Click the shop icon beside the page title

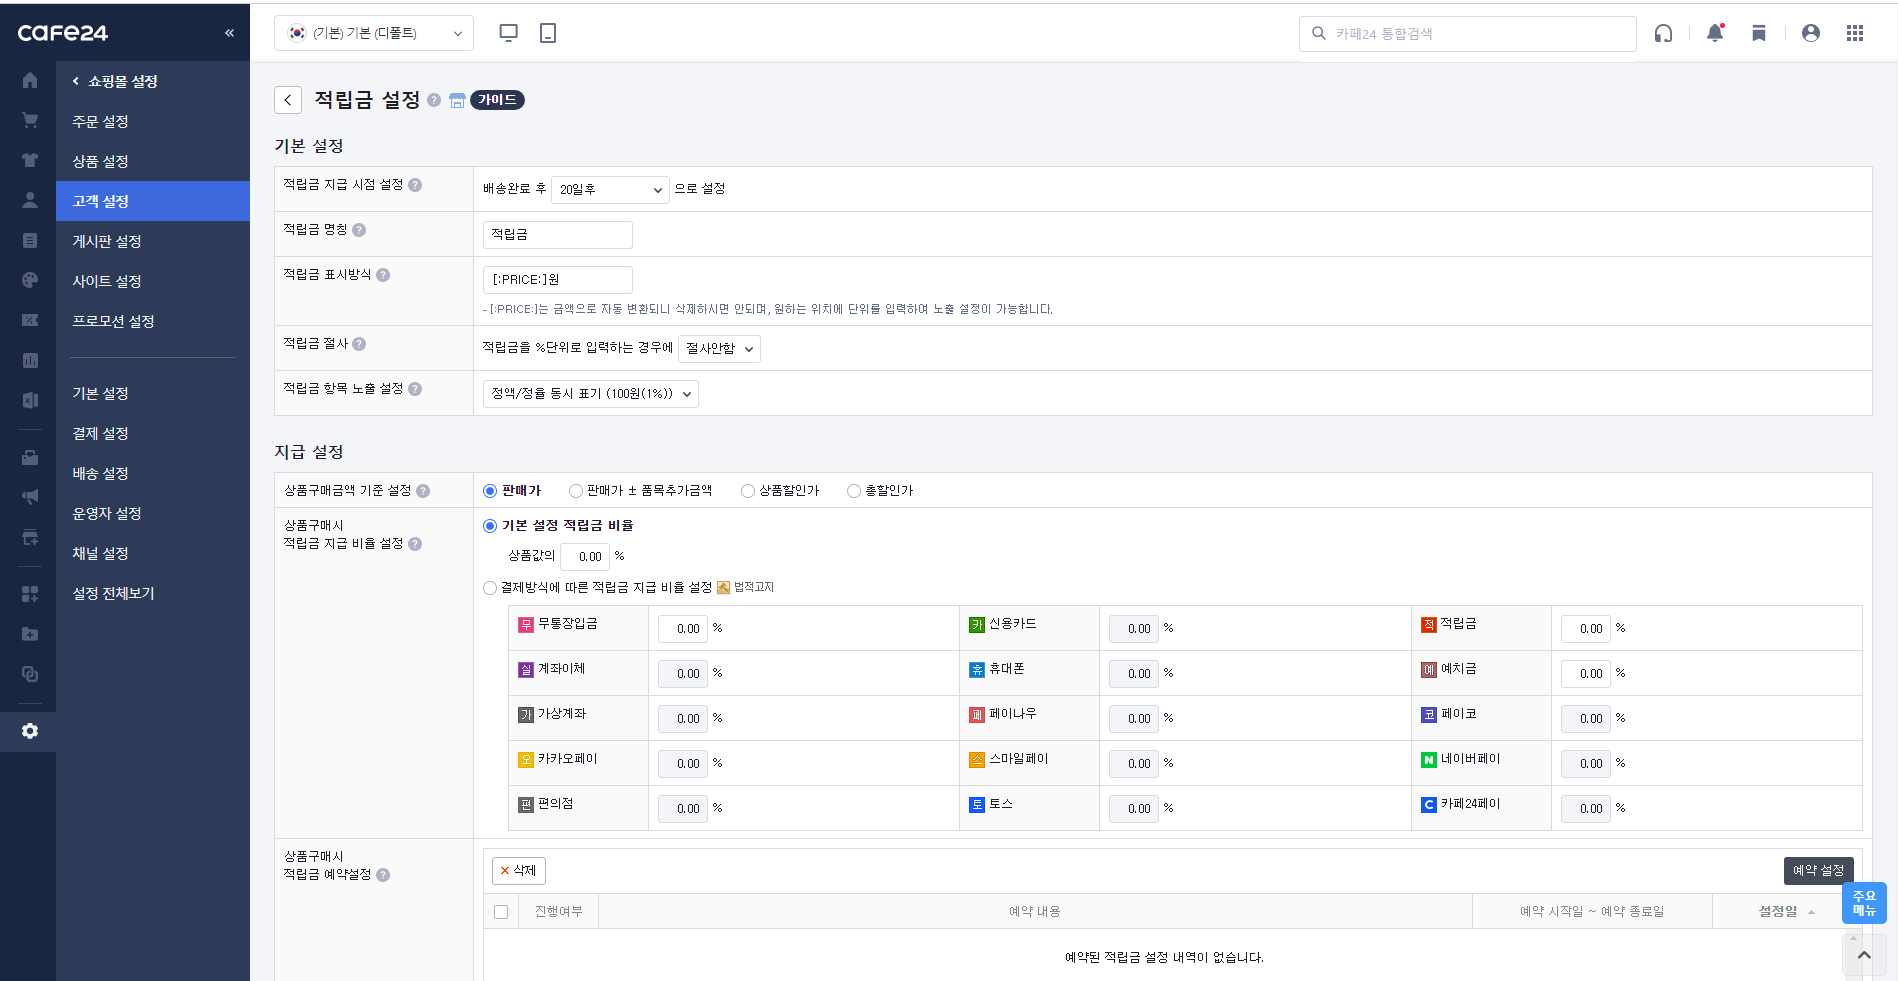(457, 100)
